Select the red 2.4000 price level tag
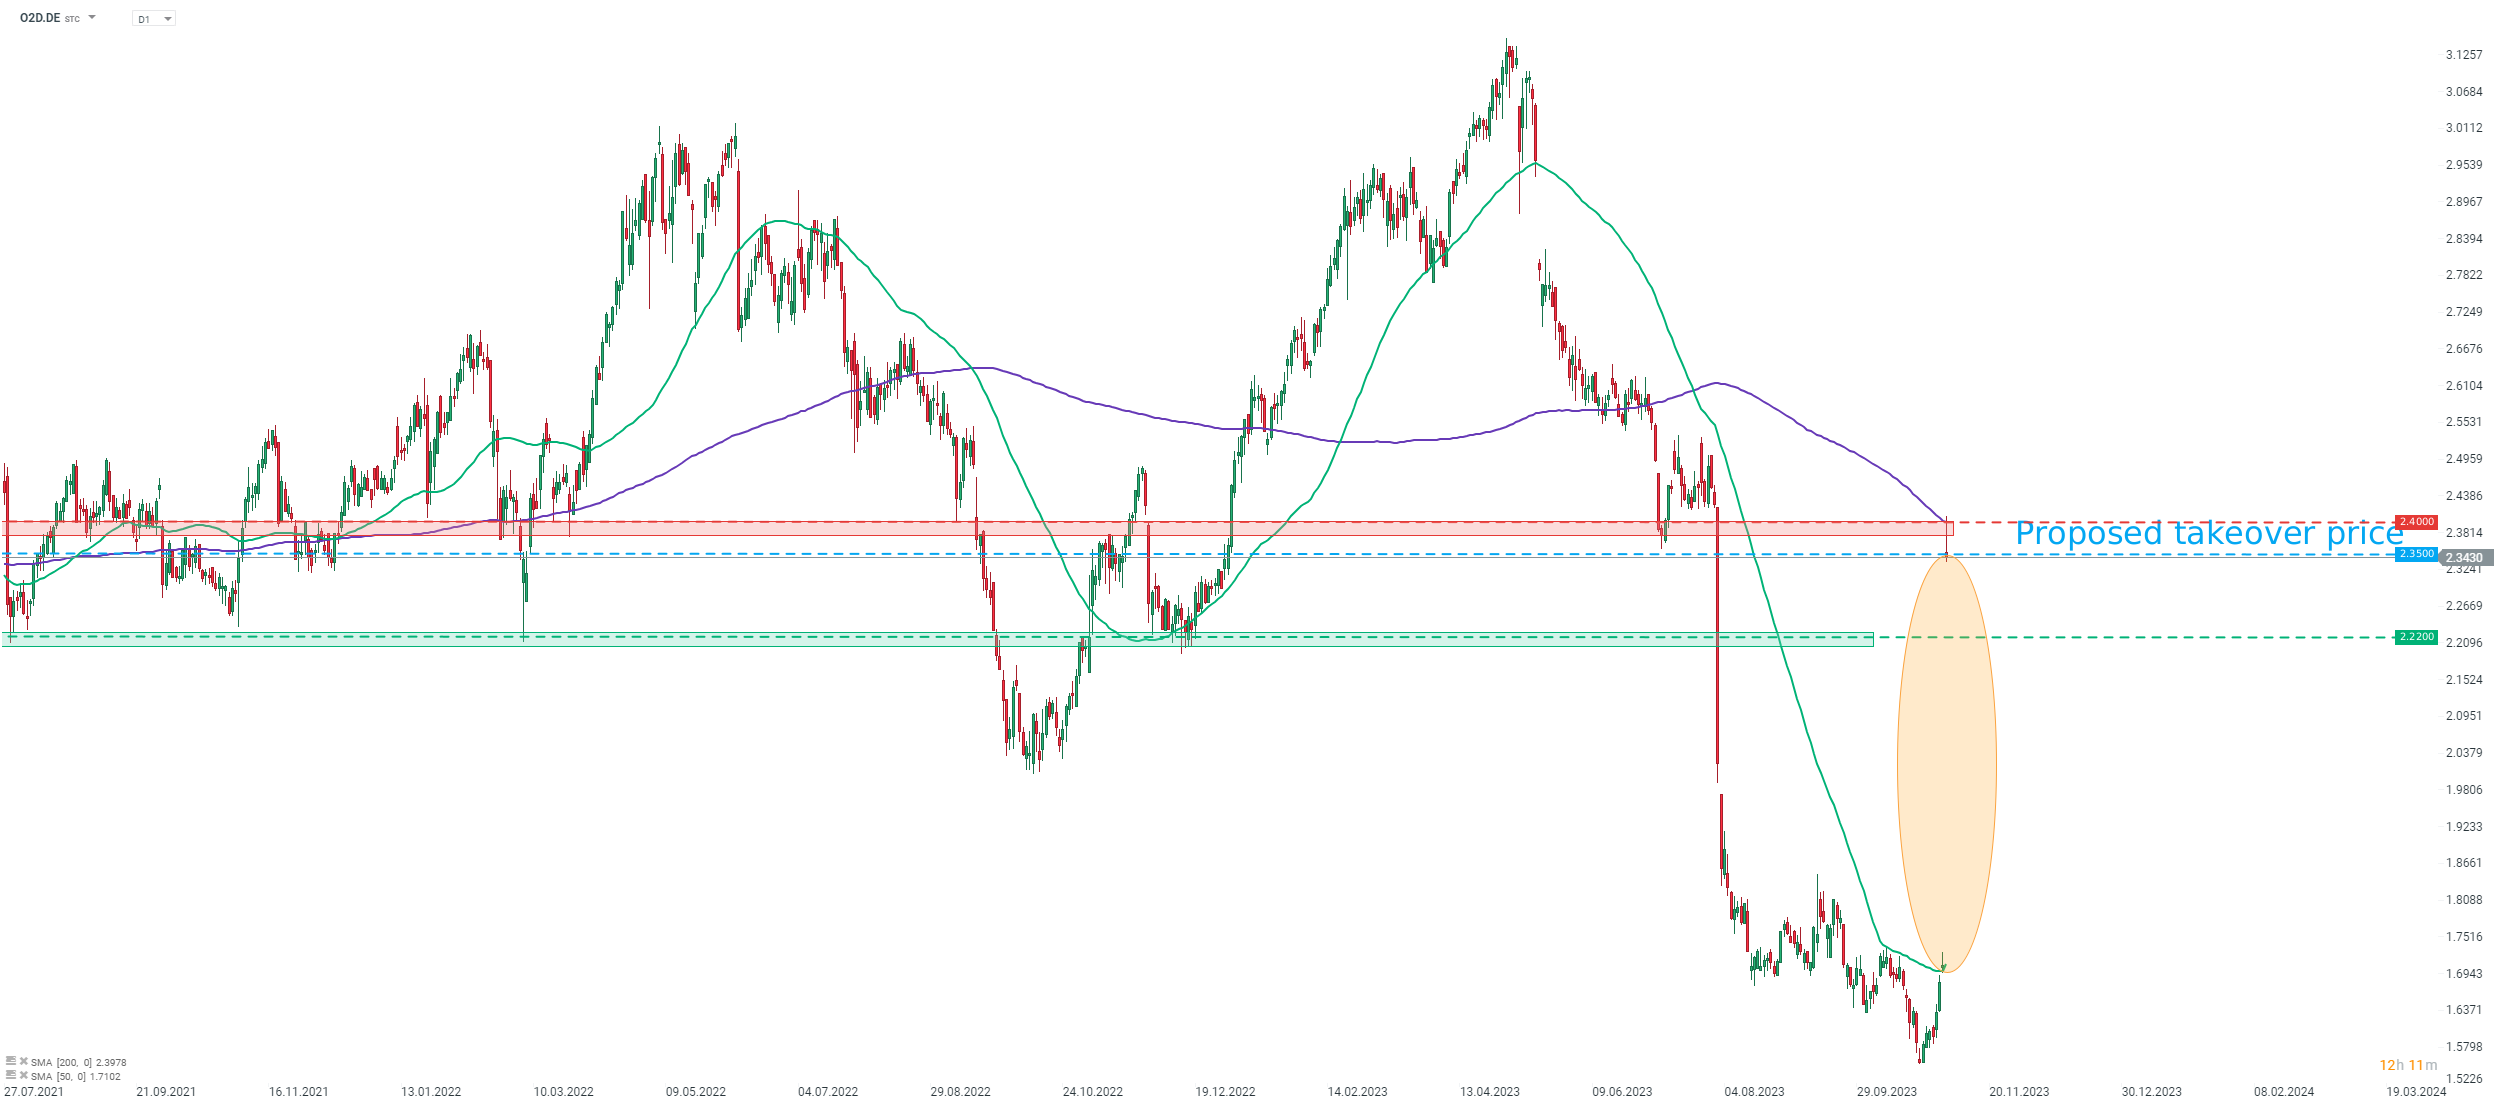This screenshot has width=2506, height=1109. 2416,522
